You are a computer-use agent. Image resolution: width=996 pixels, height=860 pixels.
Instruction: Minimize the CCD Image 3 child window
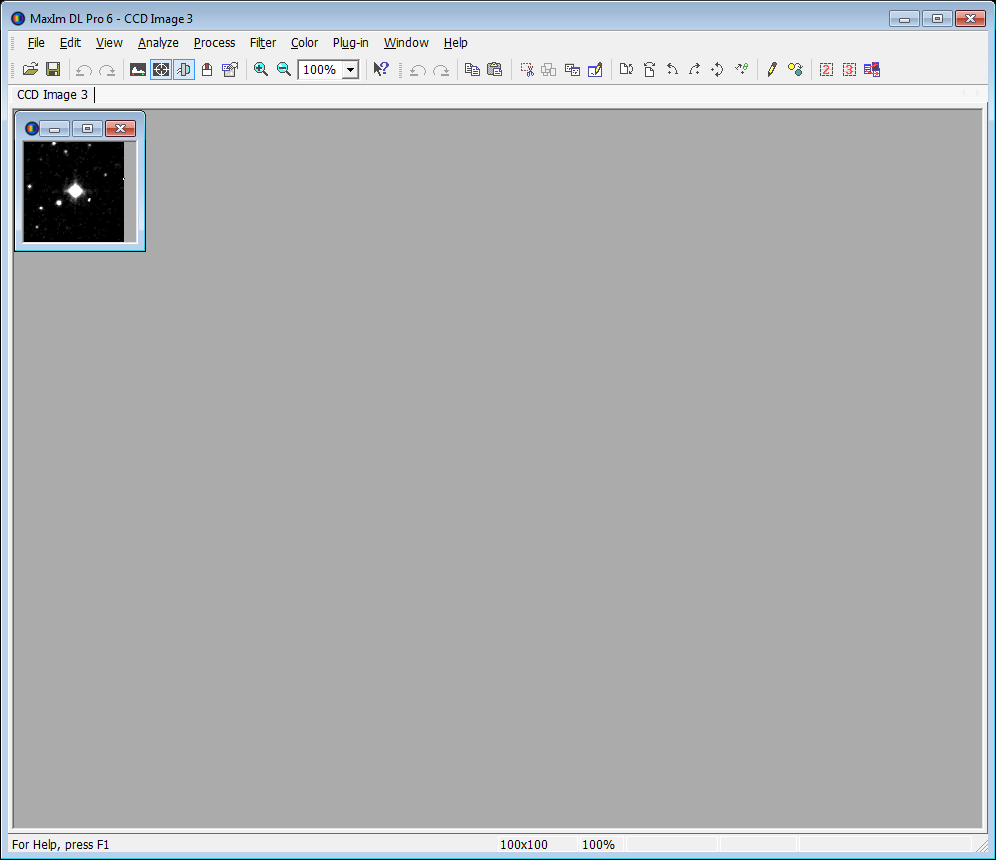coord(55,129)
